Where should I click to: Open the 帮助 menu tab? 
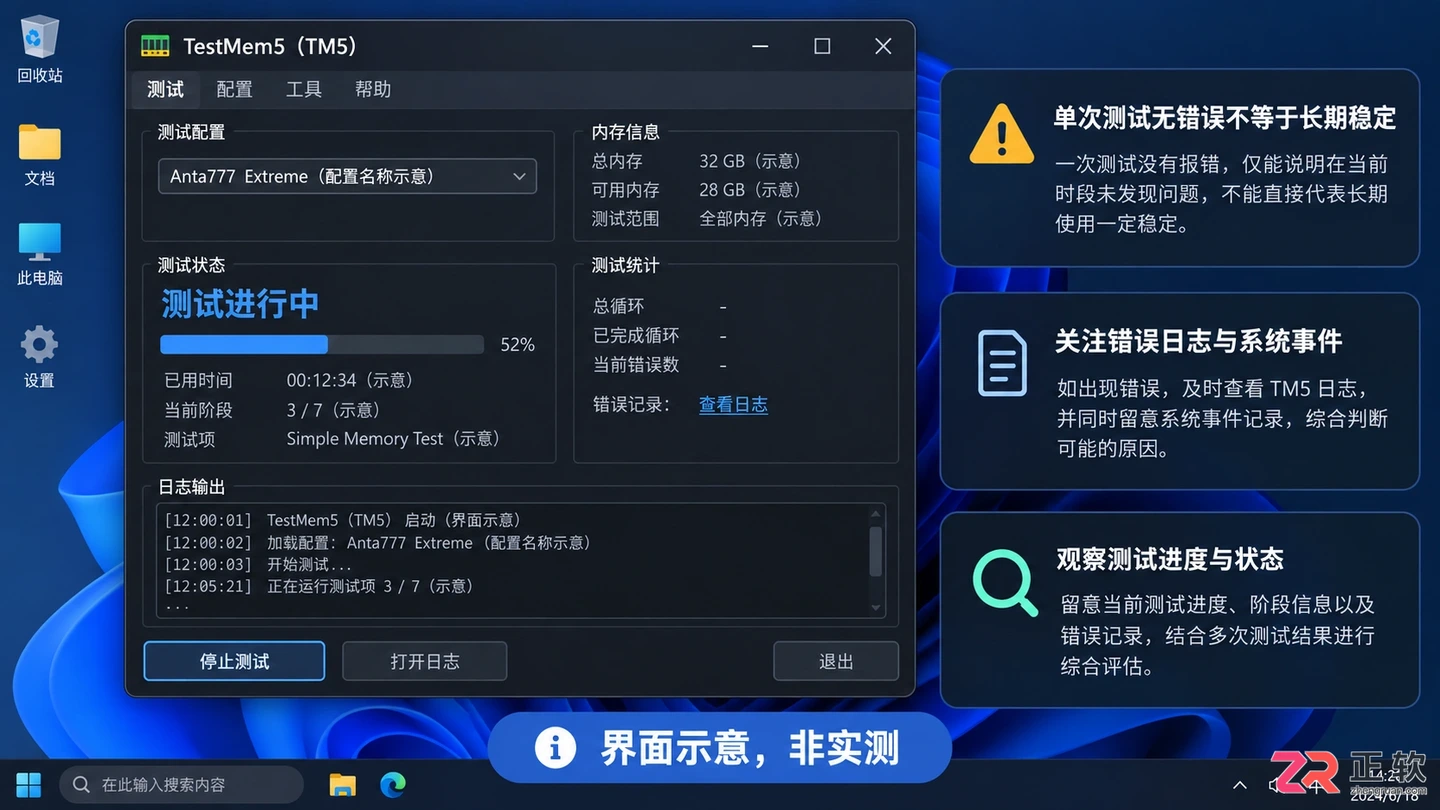pos(373,89)
